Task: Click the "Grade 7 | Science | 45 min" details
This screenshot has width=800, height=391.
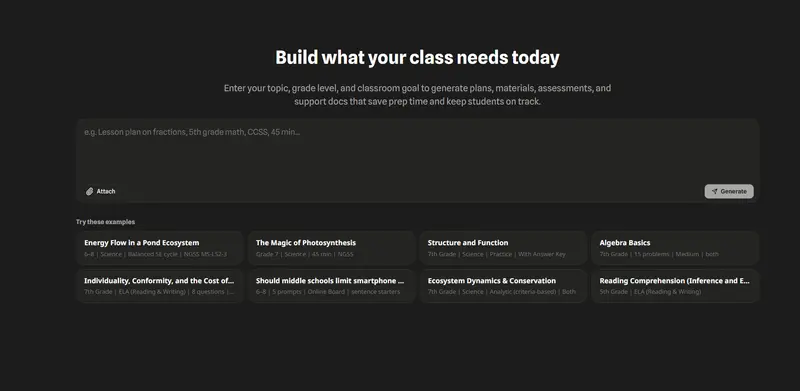Action: click(x=305, y=254)
